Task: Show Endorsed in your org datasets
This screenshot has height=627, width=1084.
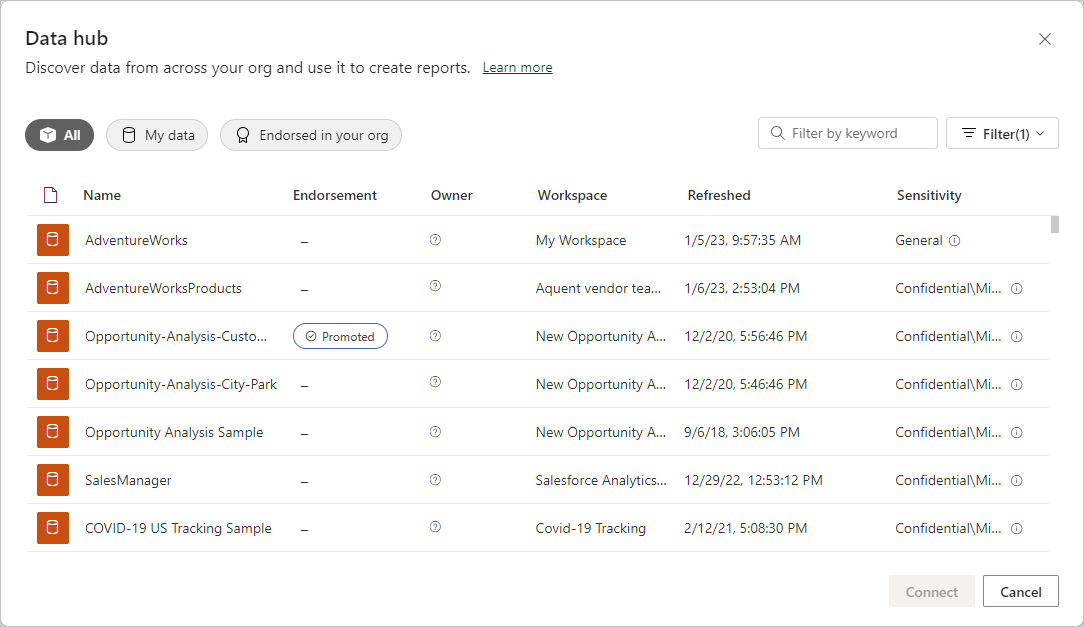Action: click(311, 135)
